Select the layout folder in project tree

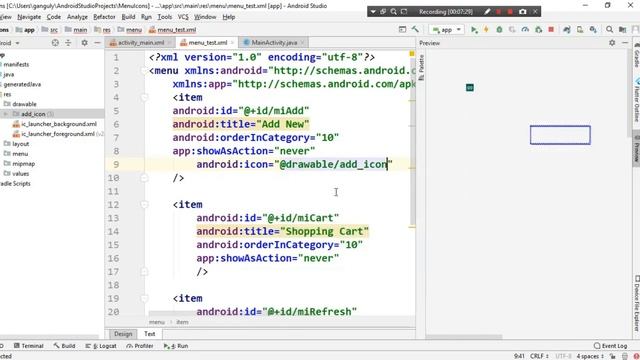tap(16, 144)
